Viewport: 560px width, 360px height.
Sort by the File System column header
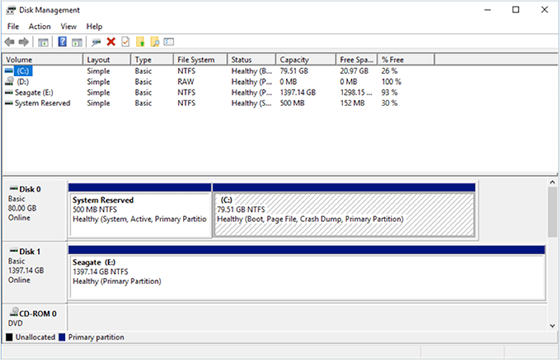click(200, 60)
